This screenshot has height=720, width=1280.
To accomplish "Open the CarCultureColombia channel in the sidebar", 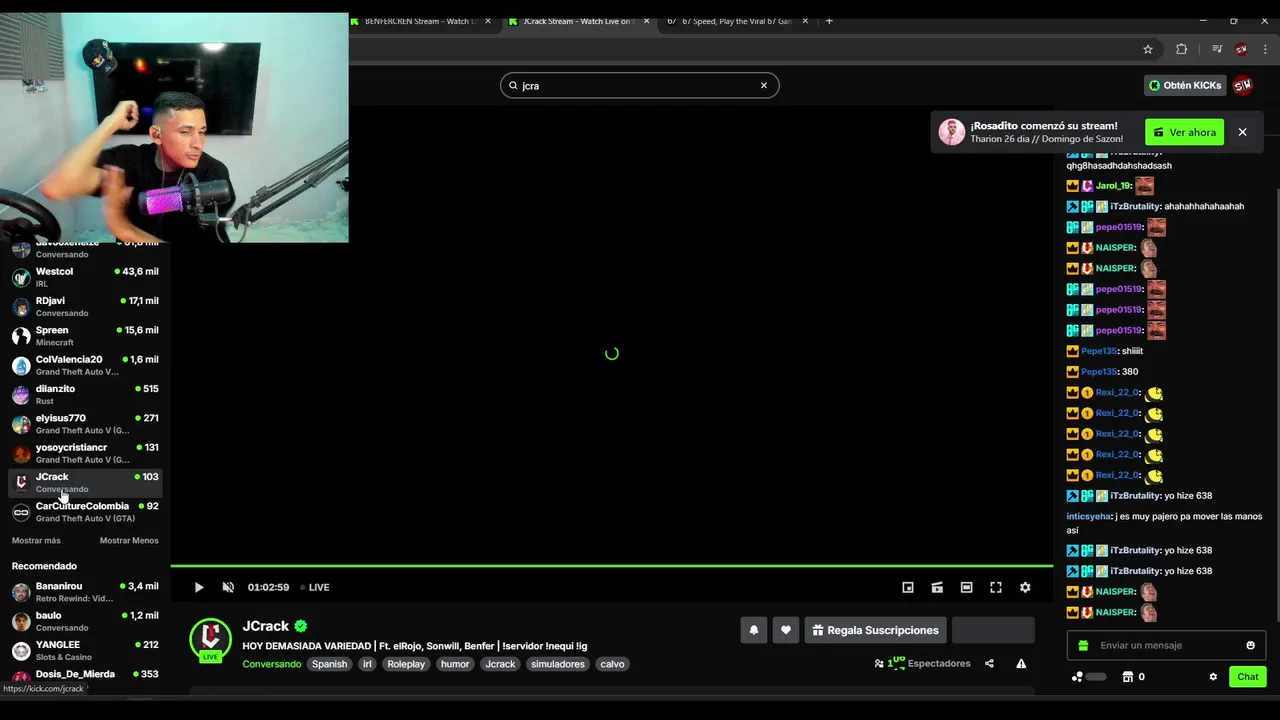I will click(85, 512).
